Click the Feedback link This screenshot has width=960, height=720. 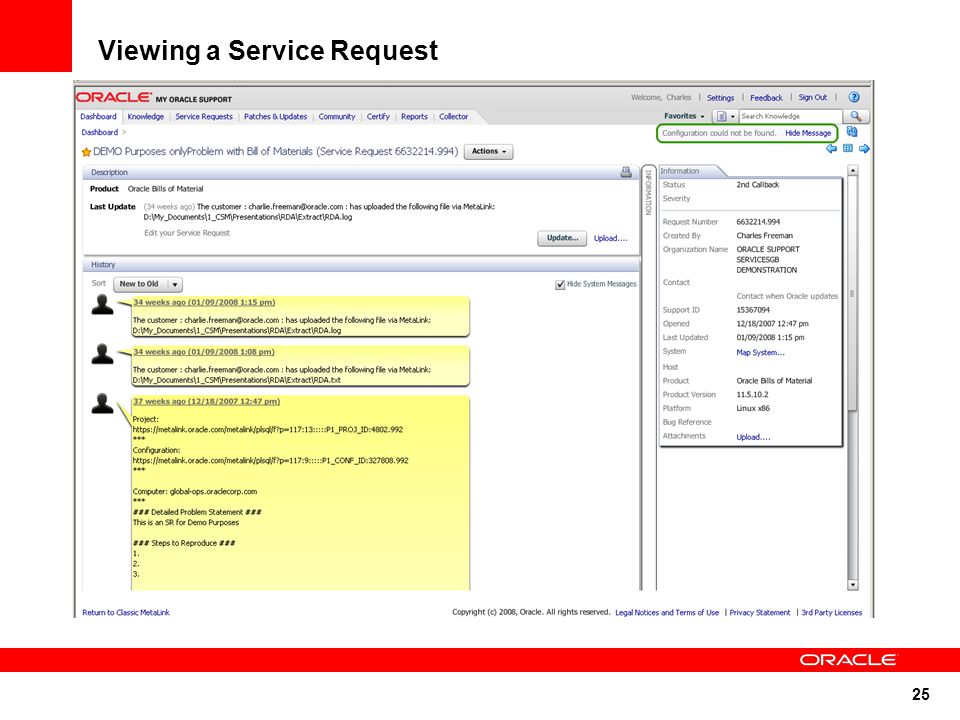[x=767, y=98]
